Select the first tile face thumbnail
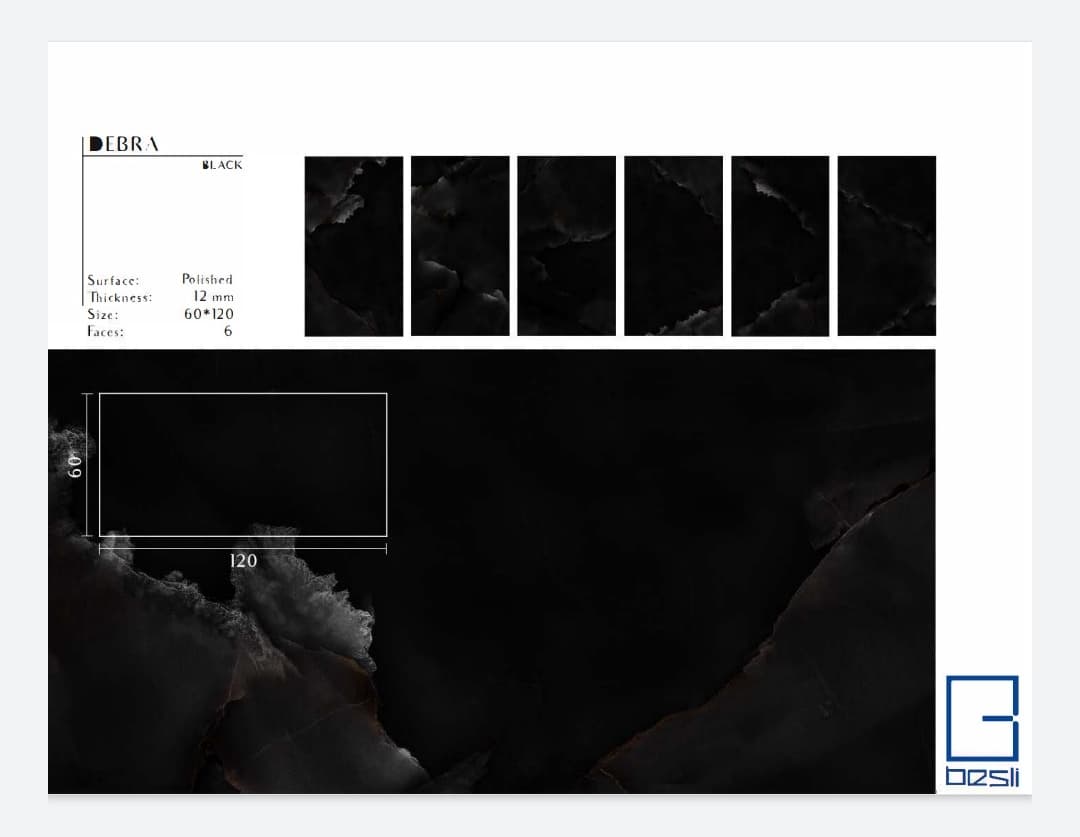 [x=354, y=246]
